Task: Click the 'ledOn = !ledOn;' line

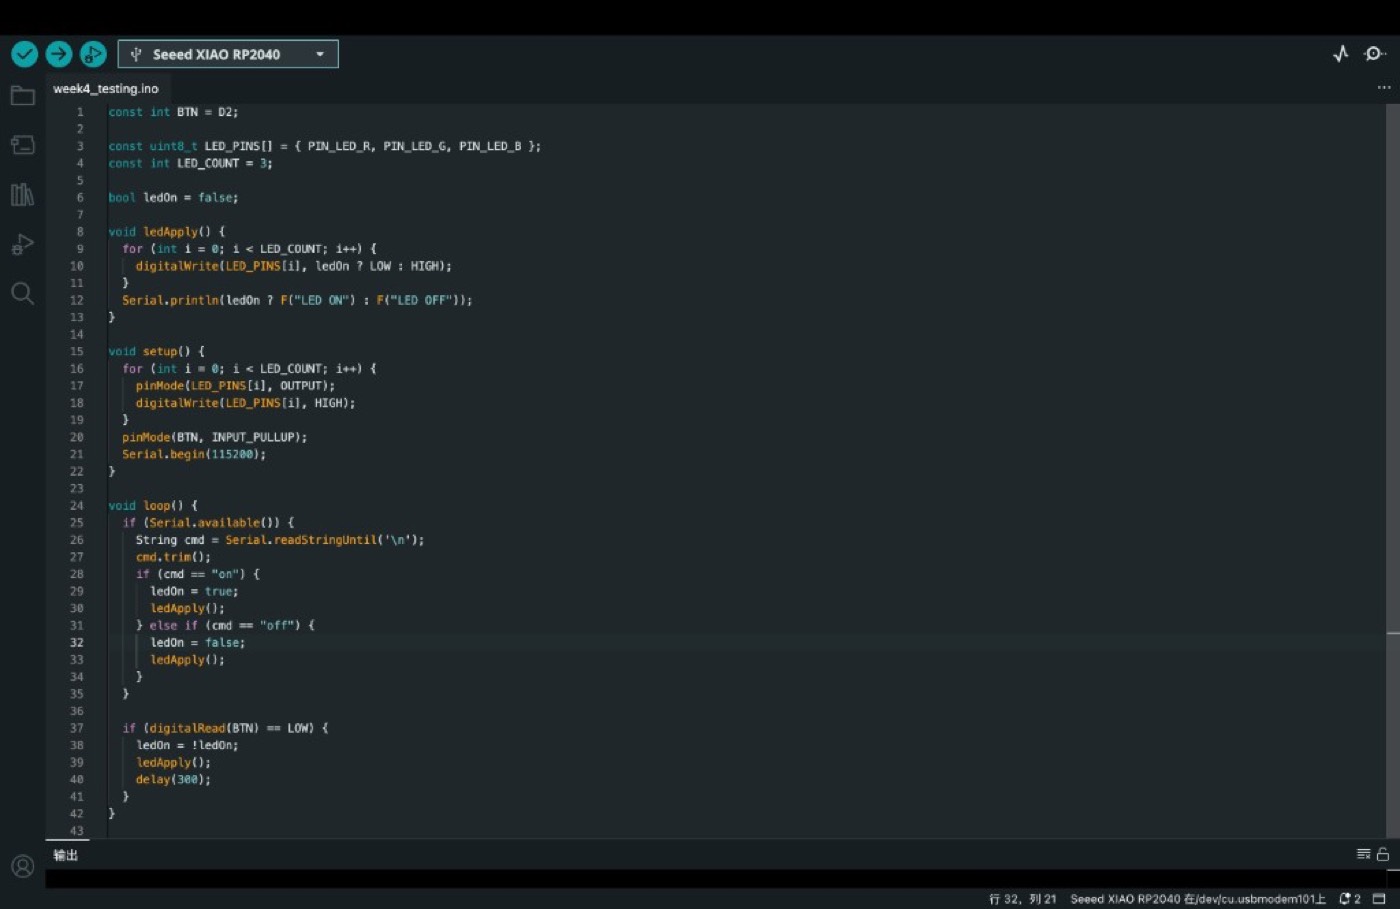Action: (187, 745)
